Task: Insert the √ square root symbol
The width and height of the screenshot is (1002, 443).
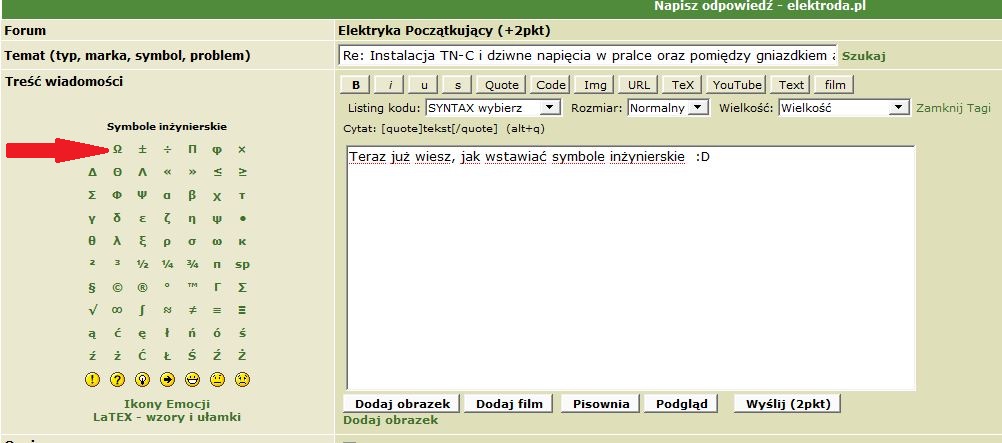Action: pyautogui.click(x=92, y=311)
